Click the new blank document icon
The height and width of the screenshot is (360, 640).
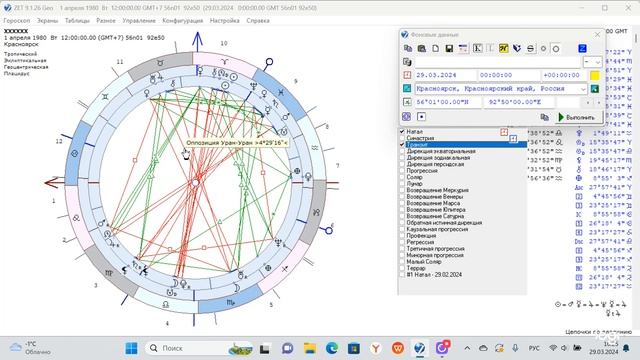[436, 49]
